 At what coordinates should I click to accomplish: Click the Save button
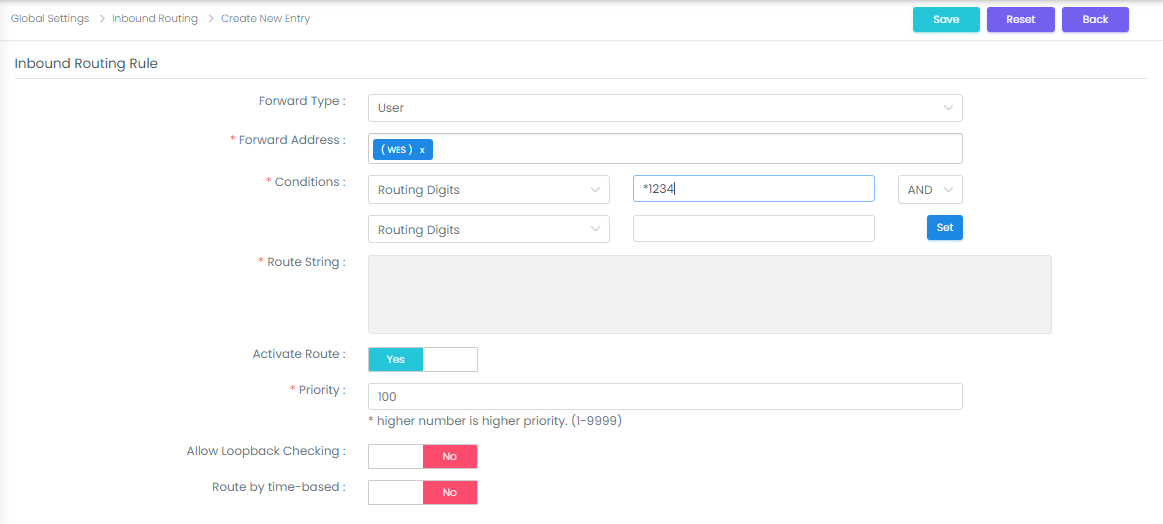tap(946, 19)
